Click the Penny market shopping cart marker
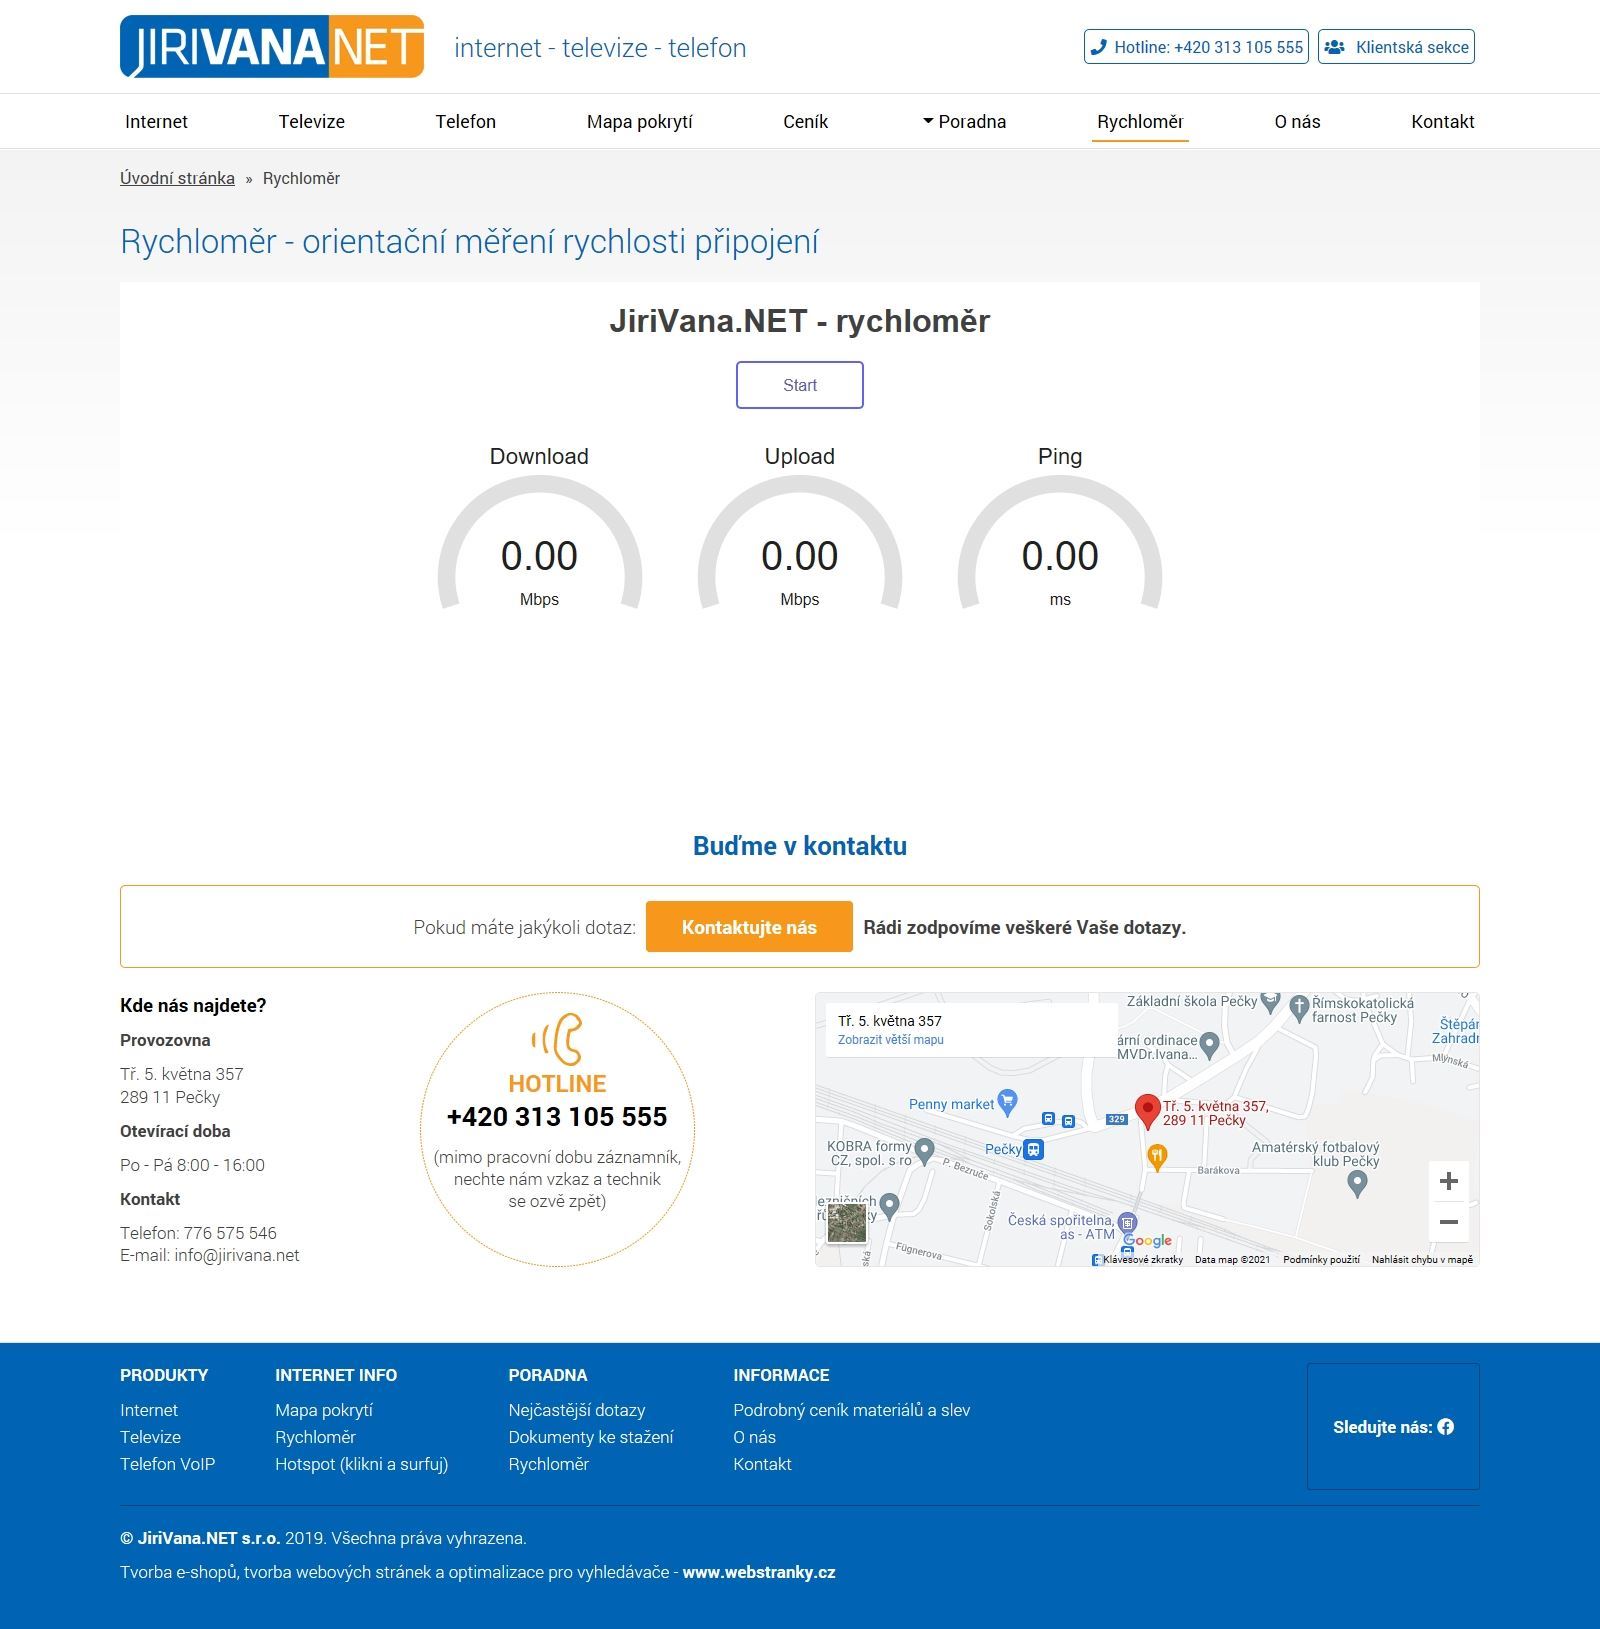The height and width of the screenshot is (1629, 1600). tap(1008, 1102)
